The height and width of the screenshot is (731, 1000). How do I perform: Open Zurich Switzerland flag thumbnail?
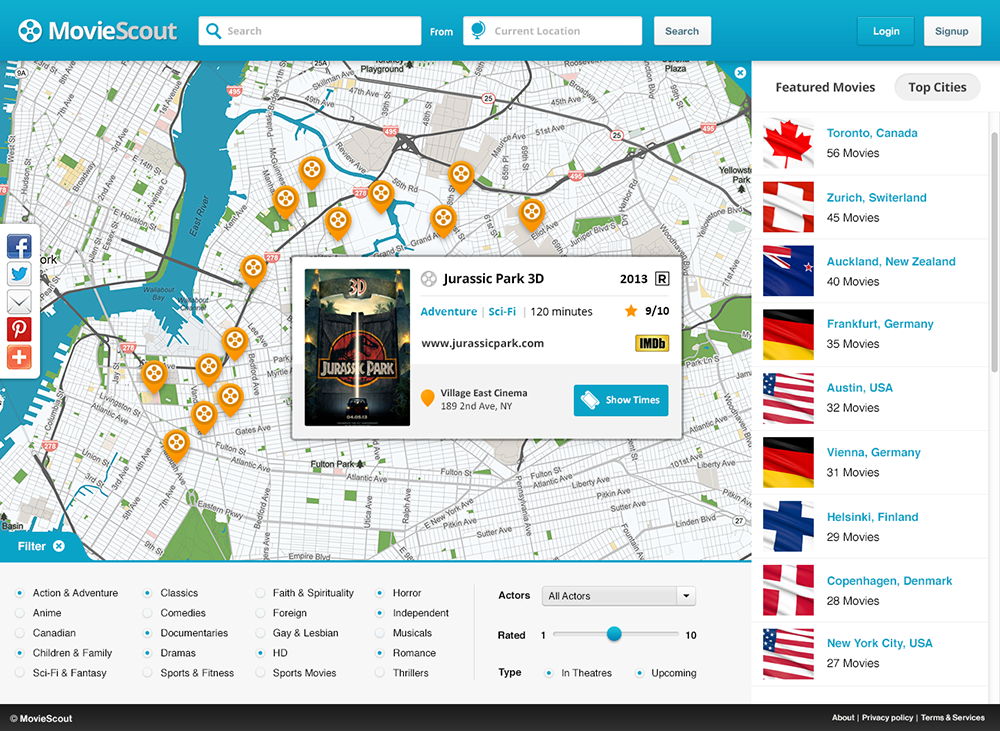(x=788, y=207)
